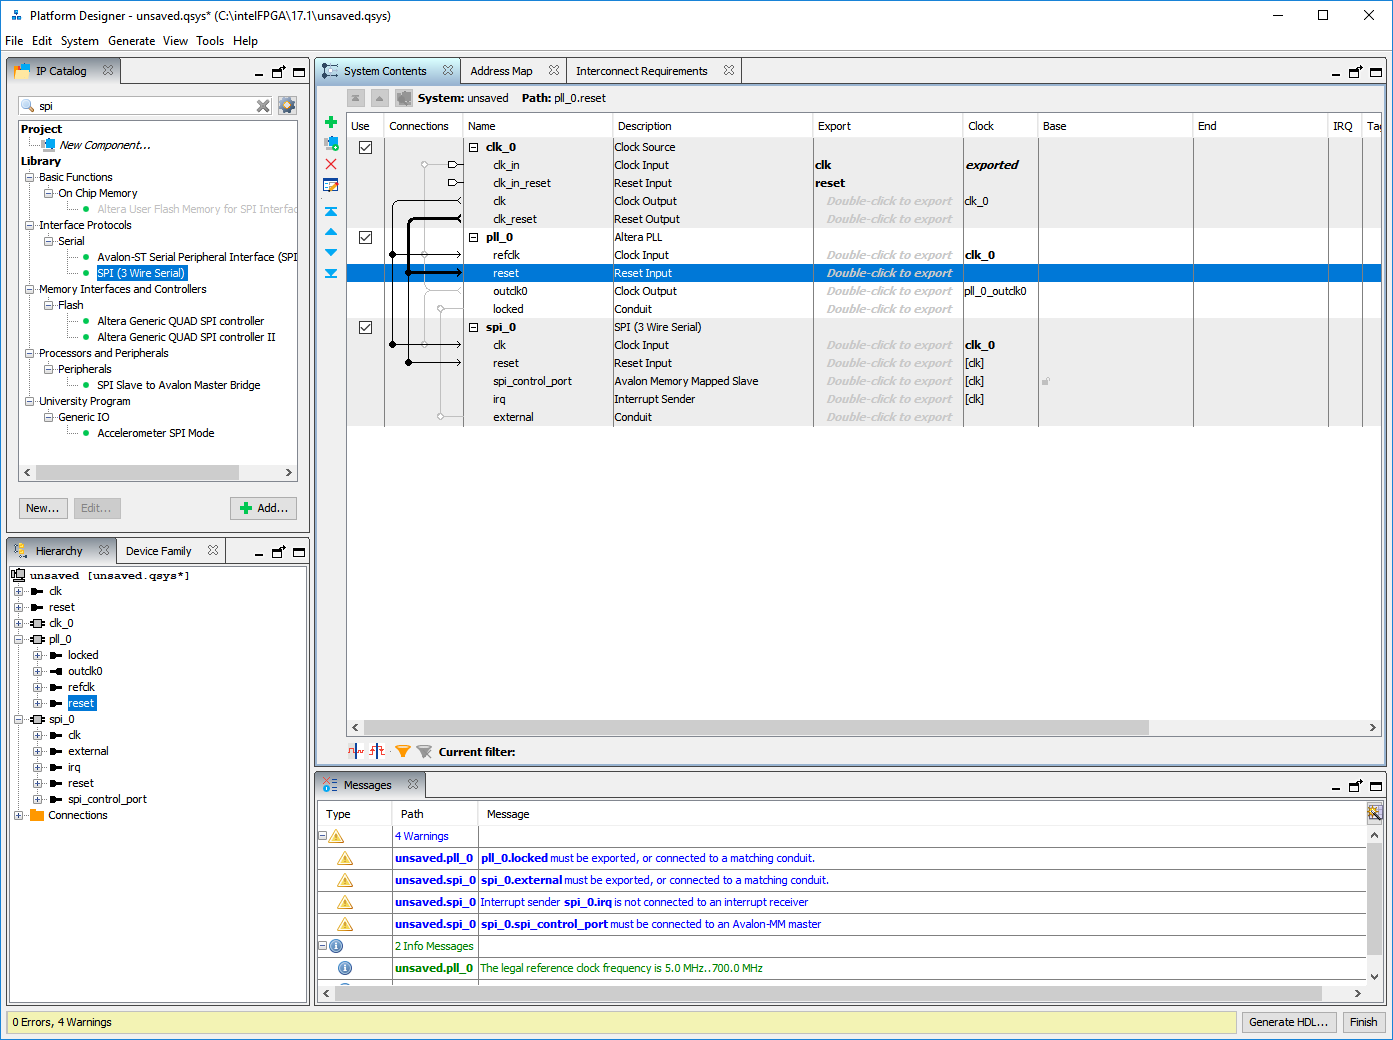The width and height of the screenshot is (1393, 1040).
Task: Open the System menu
Action: coord(79,41)
